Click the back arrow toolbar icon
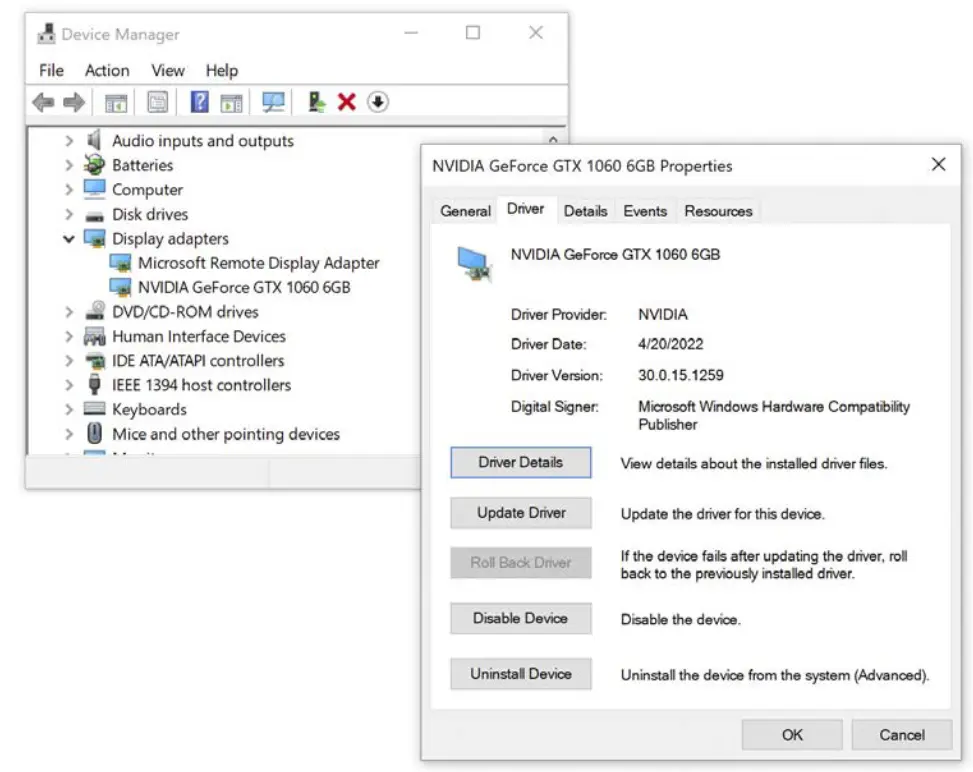This screenshot has width=973, height=772. click(43, 102)
